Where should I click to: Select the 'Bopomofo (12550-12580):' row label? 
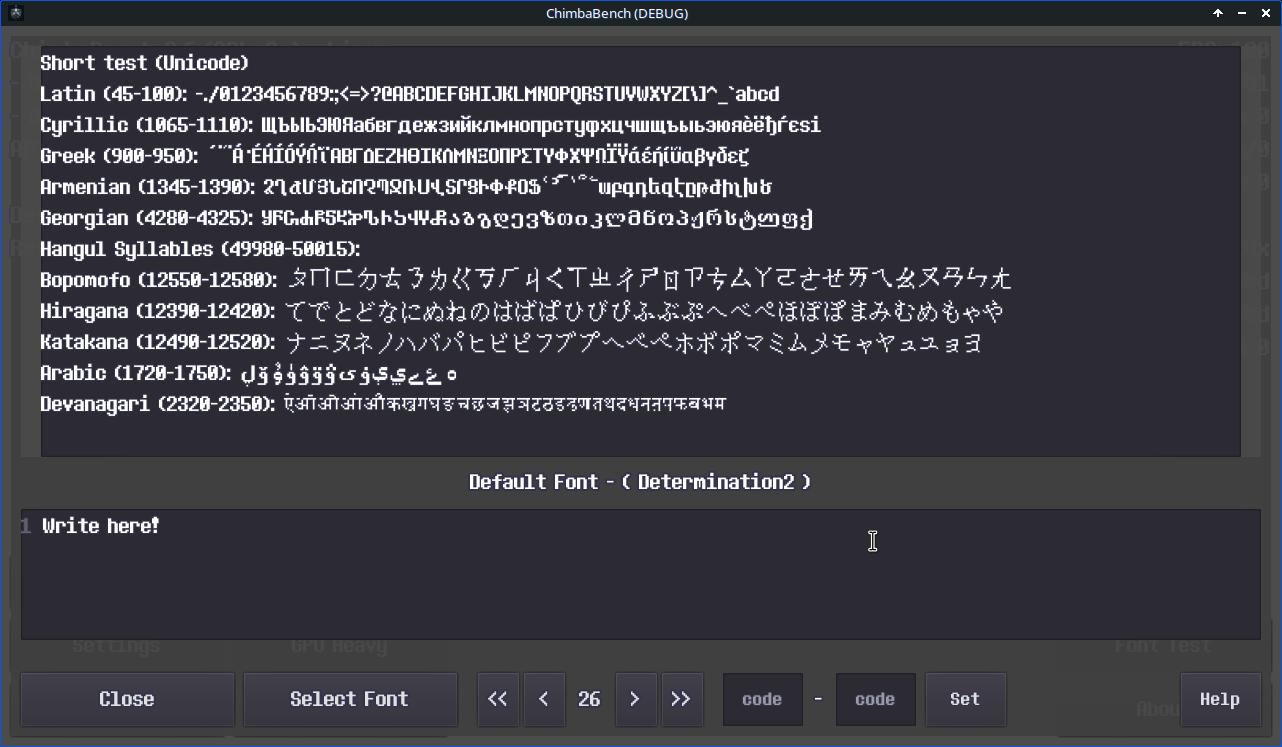(x=159, y=280)
